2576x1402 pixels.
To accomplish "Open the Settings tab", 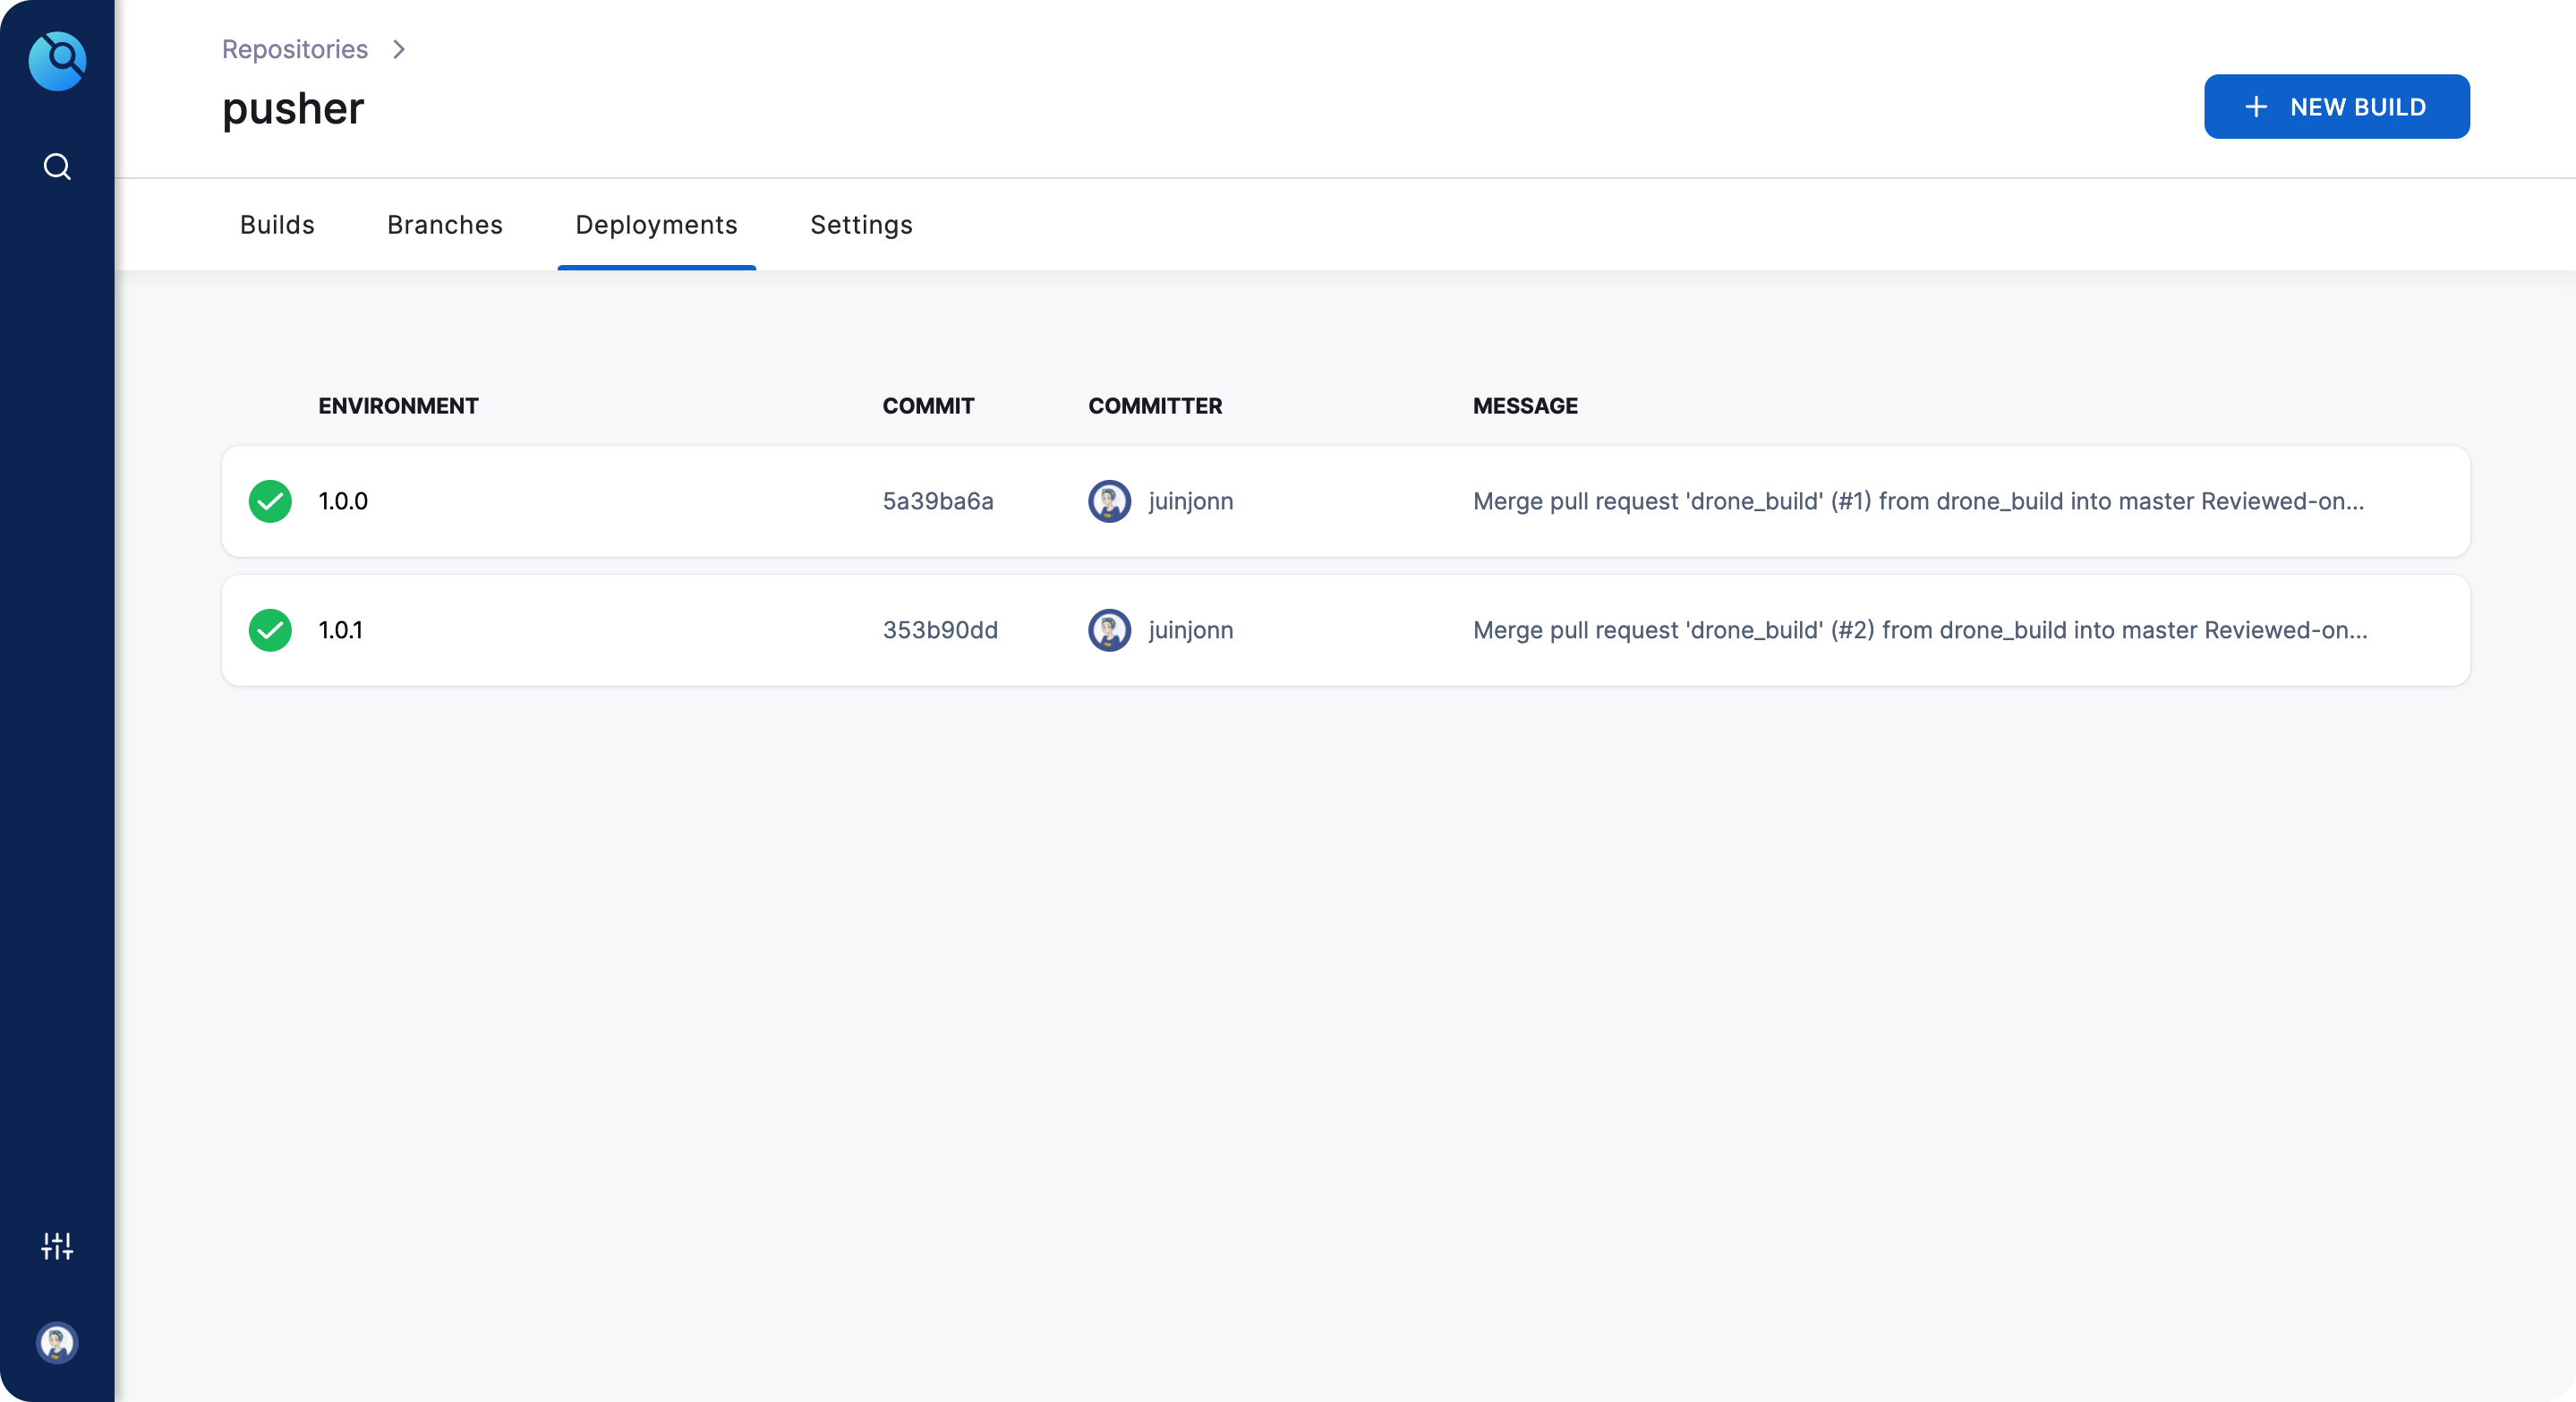I will 861,225.
